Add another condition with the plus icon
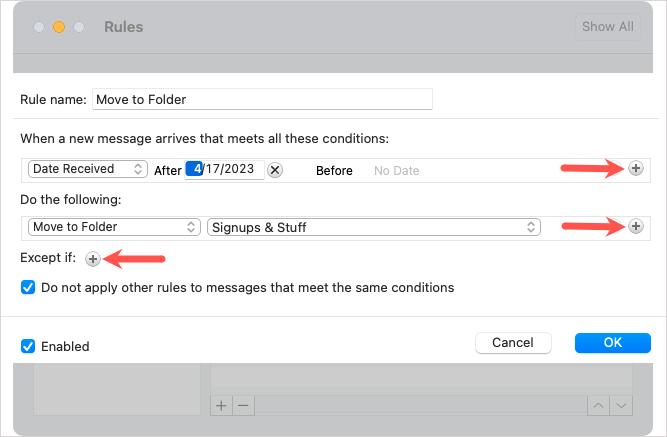Screen dimensions: 667x437 pos(635,169)
